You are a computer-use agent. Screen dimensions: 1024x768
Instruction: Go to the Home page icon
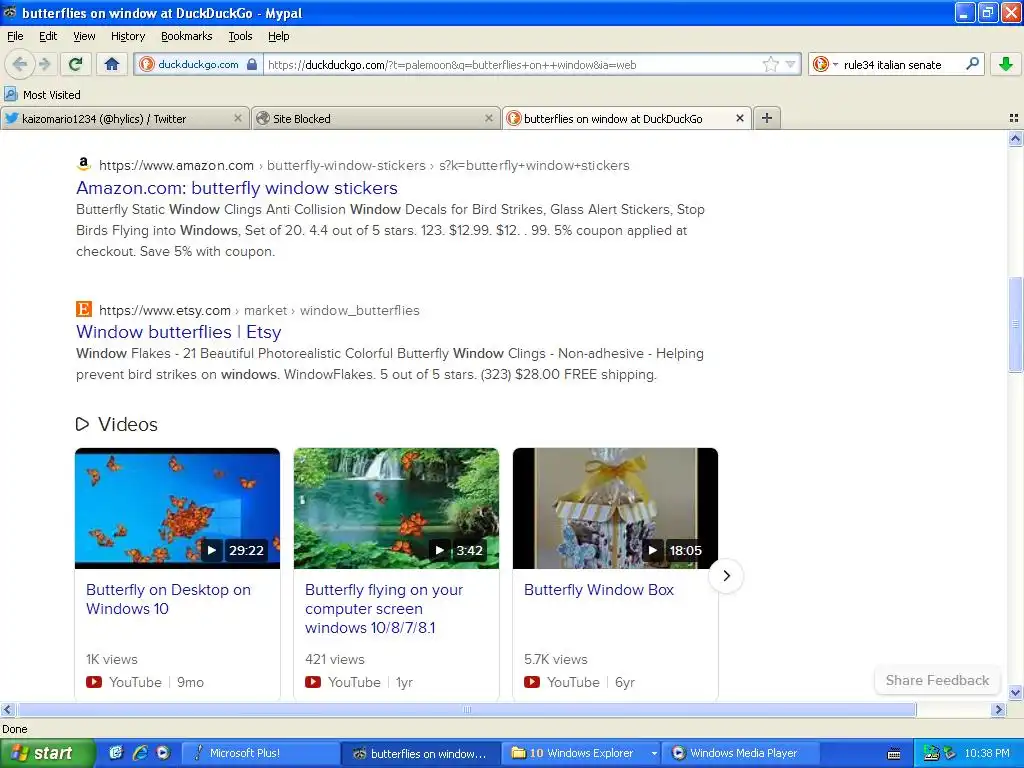pyautogui.click(x=112, y=64)
